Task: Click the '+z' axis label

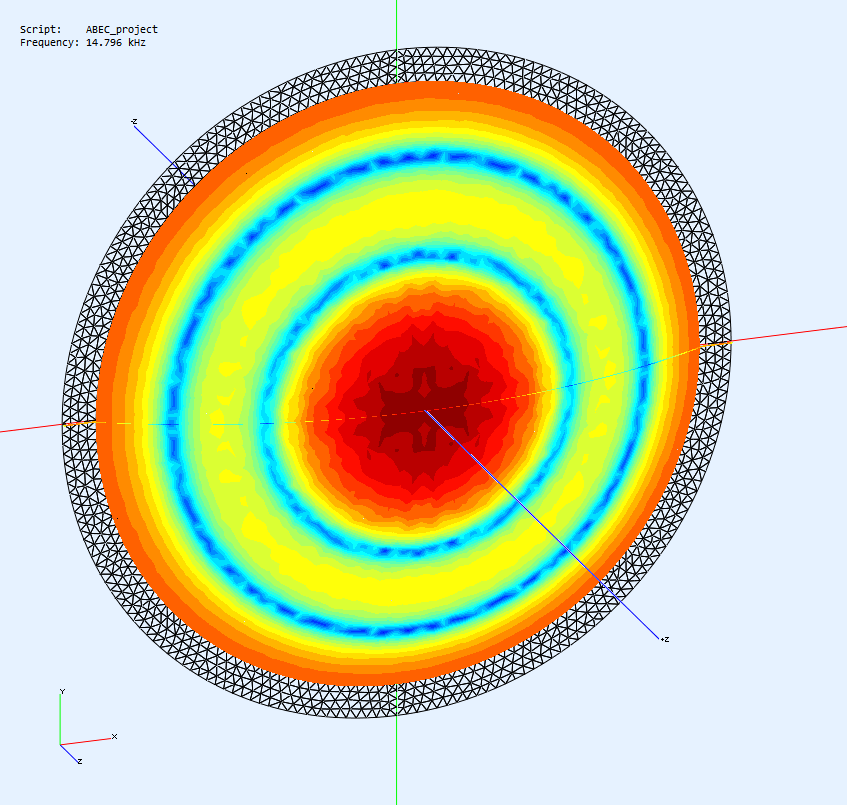Action: [x=665, y=639]
